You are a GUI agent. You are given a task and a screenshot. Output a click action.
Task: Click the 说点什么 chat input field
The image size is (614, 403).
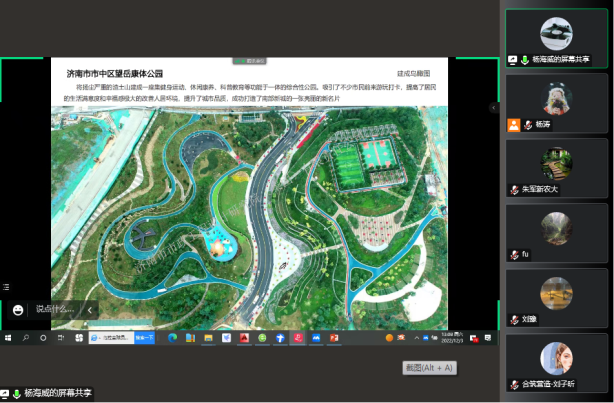57,310
